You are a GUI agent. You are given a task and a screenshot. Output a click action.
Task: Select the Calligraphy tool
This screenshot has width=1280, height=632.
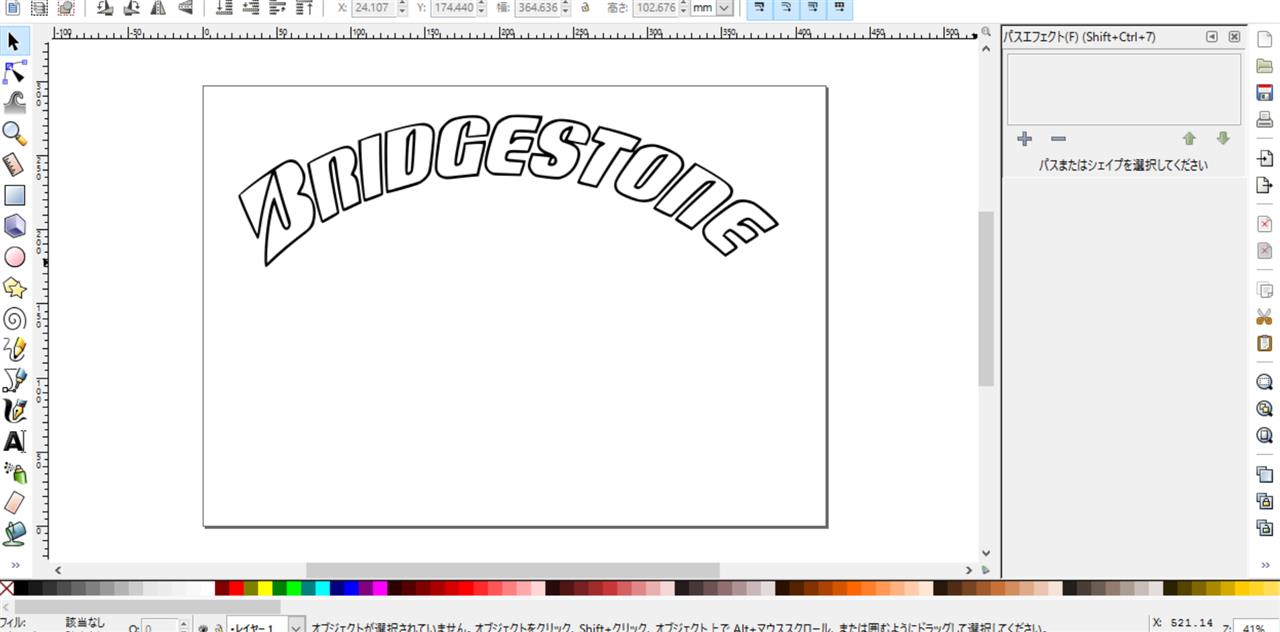pyautogui.click(x=14, y=410)
